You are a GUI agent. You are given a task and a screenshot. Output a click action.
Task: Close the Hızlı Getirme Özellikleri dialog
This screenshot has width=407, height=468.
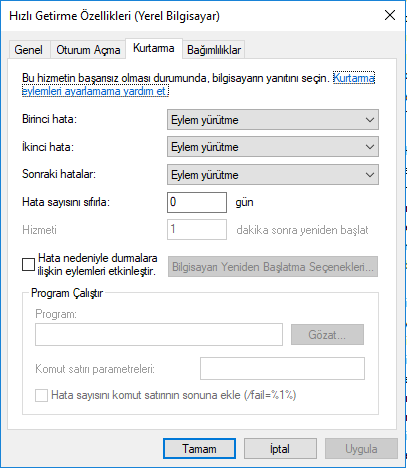[390, 15]
